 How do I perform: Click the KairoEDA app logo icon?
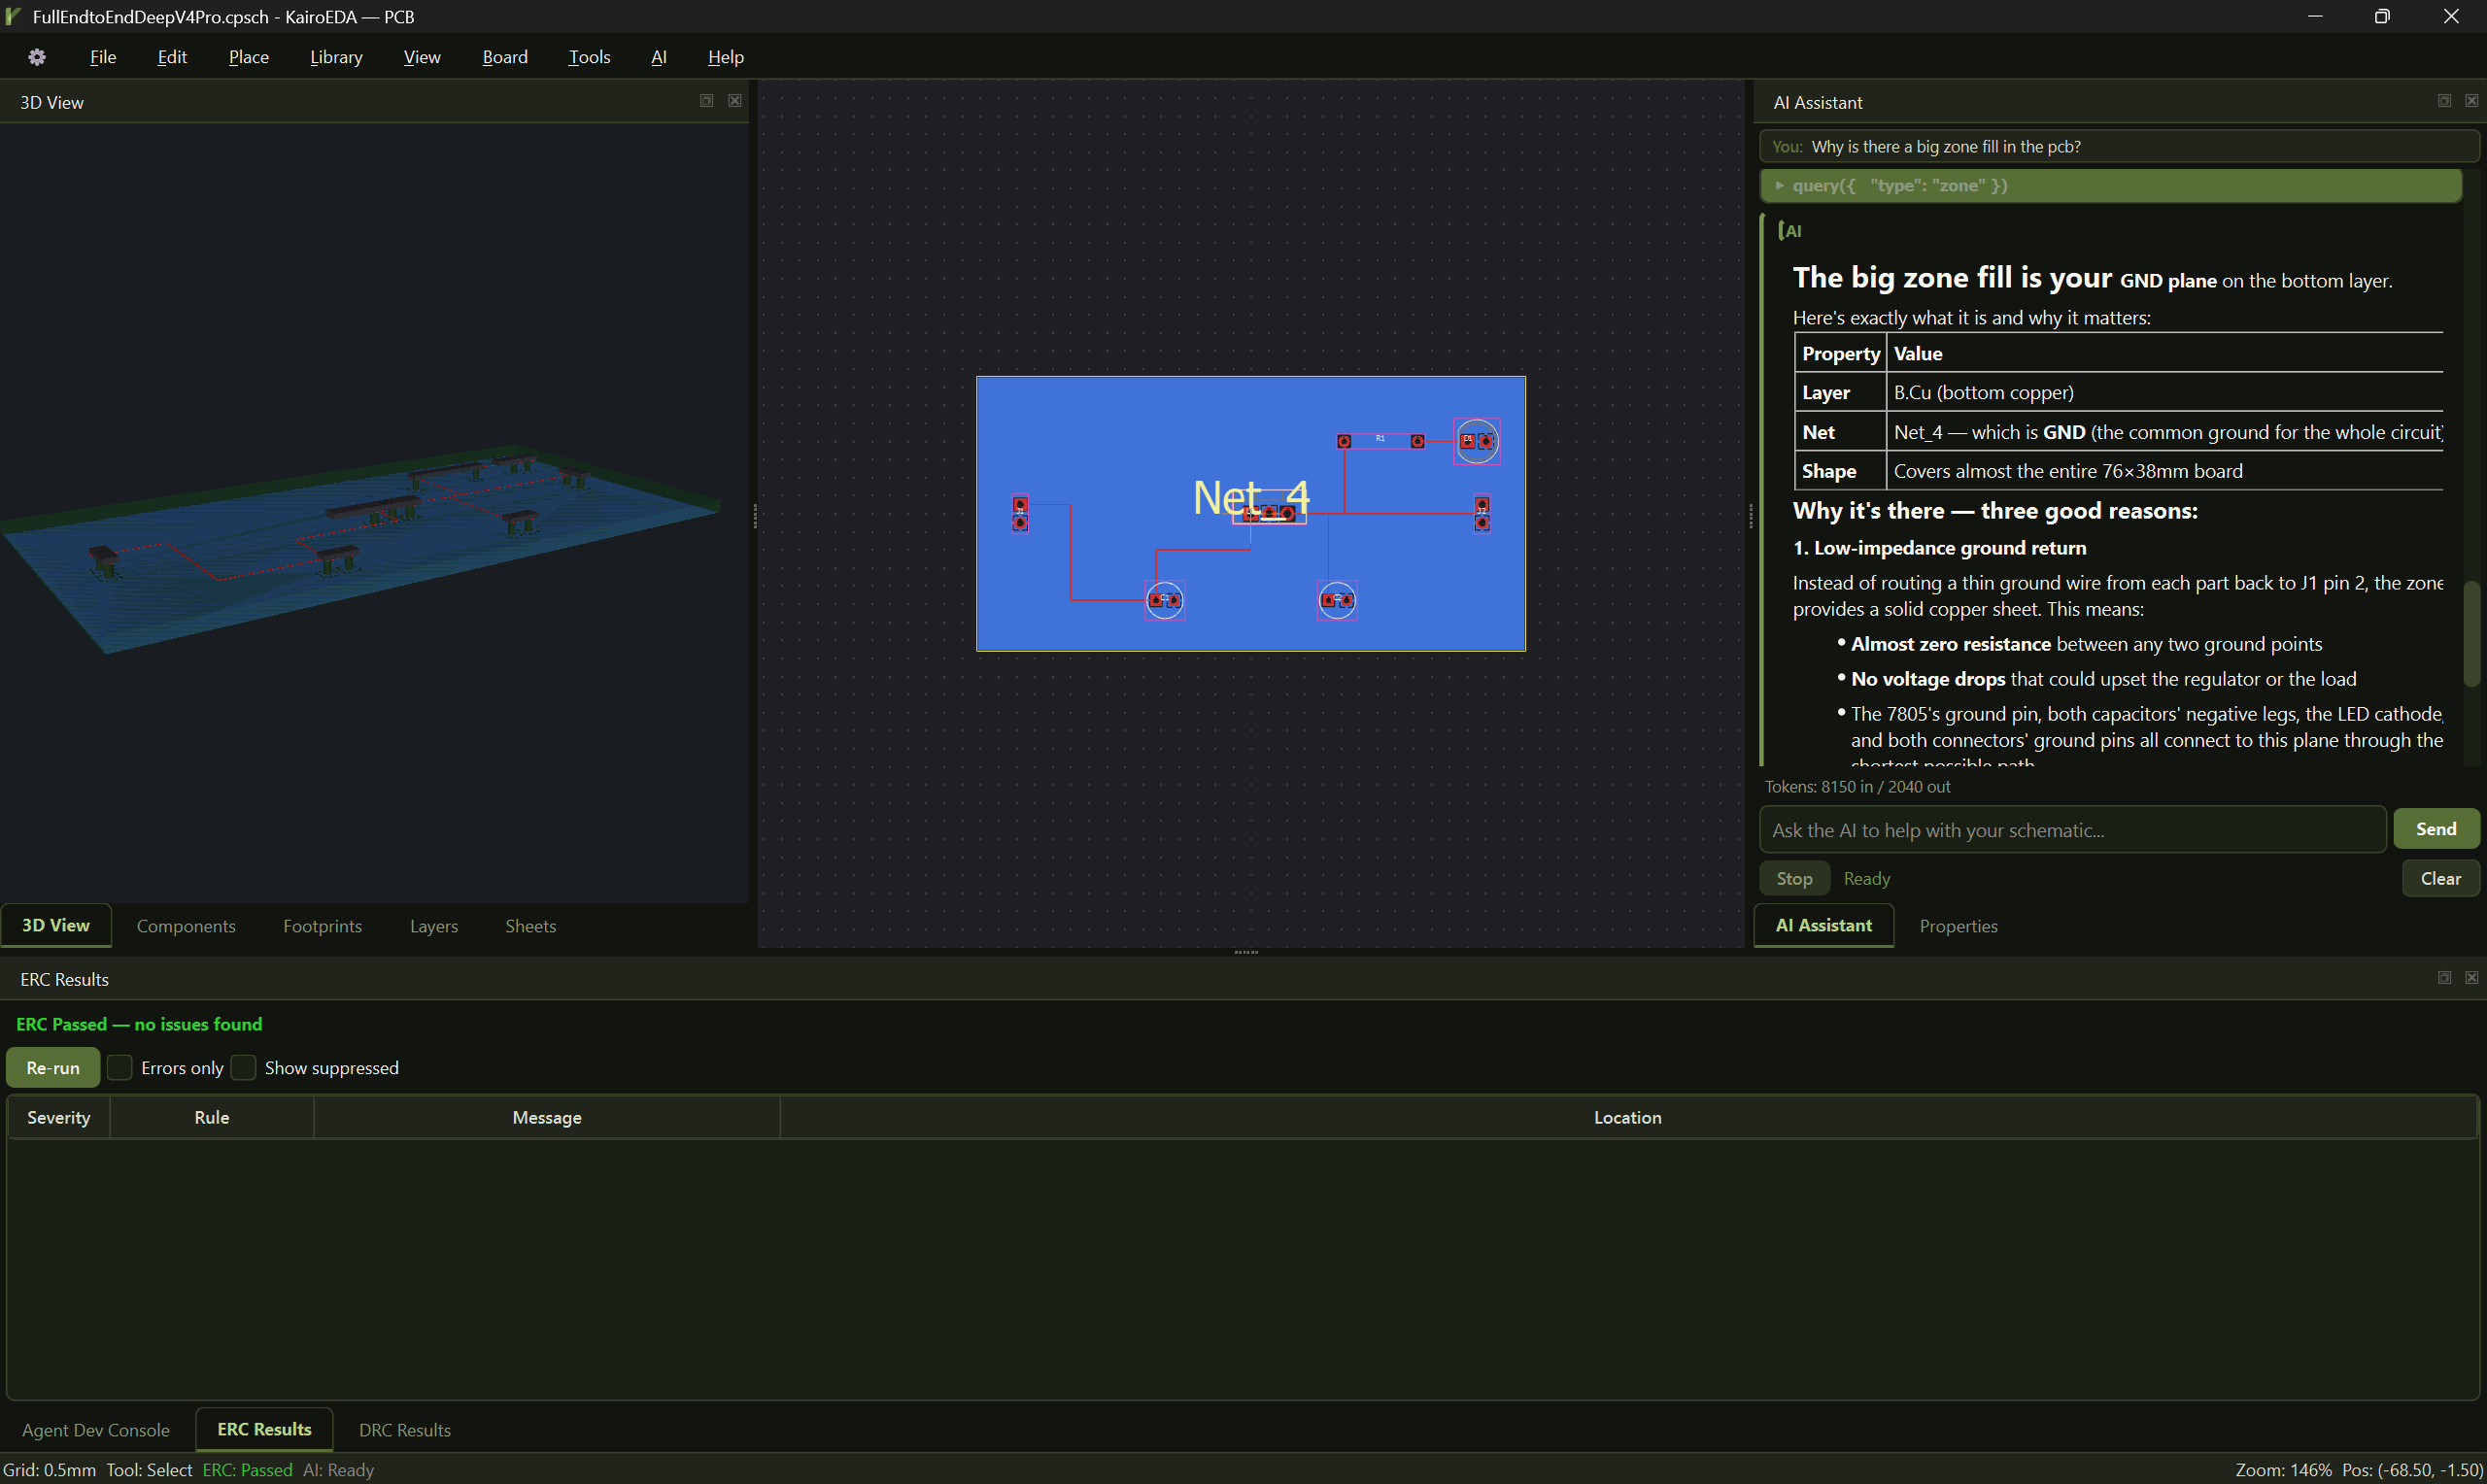tap(13, 16)
